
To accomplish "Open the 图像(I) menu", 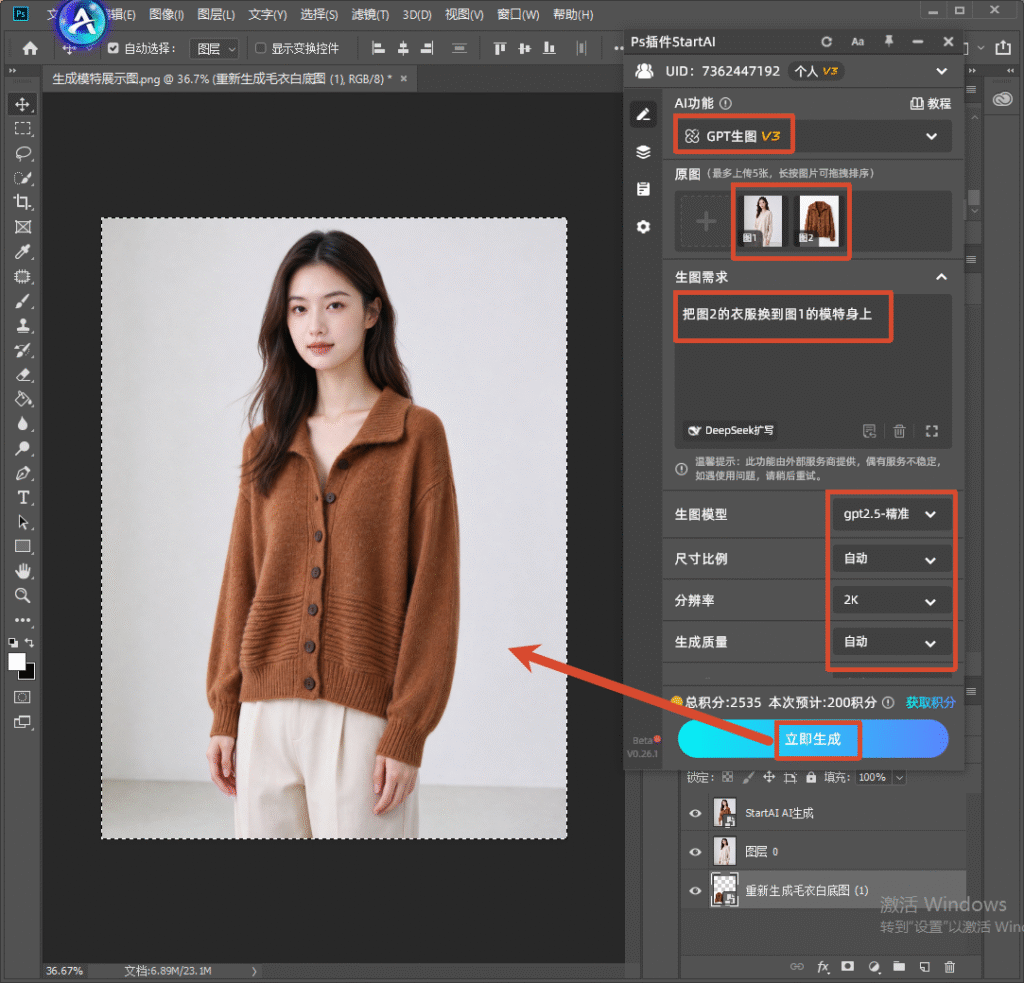I will click(166, 14).
